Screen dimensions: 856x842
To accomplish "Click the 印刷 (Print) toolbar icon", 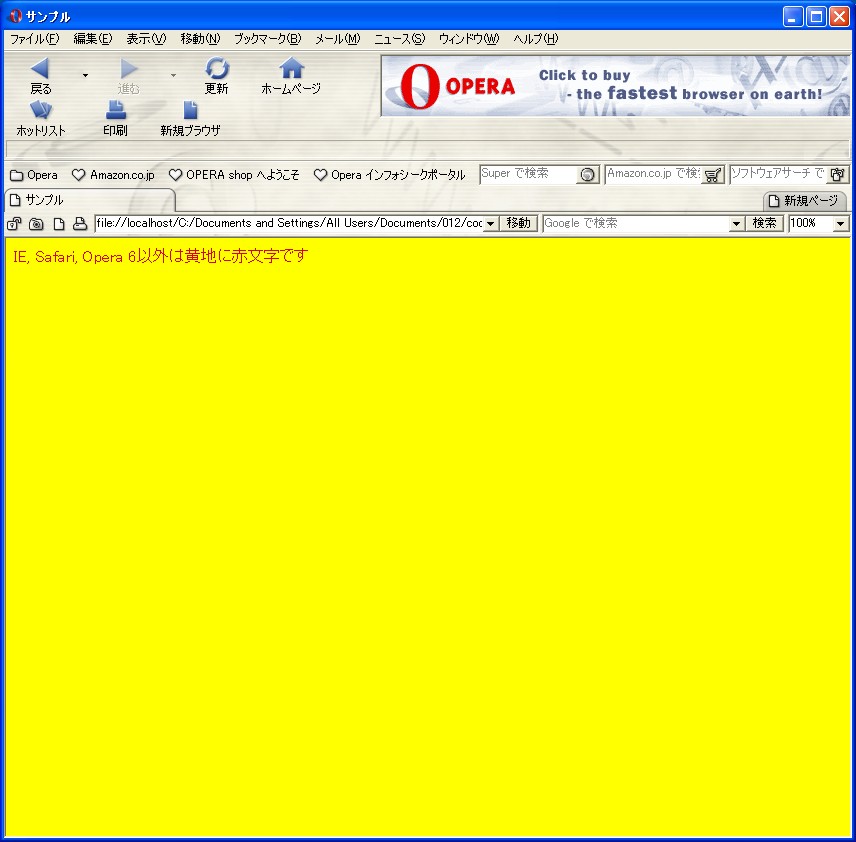I will pos(116,111).
